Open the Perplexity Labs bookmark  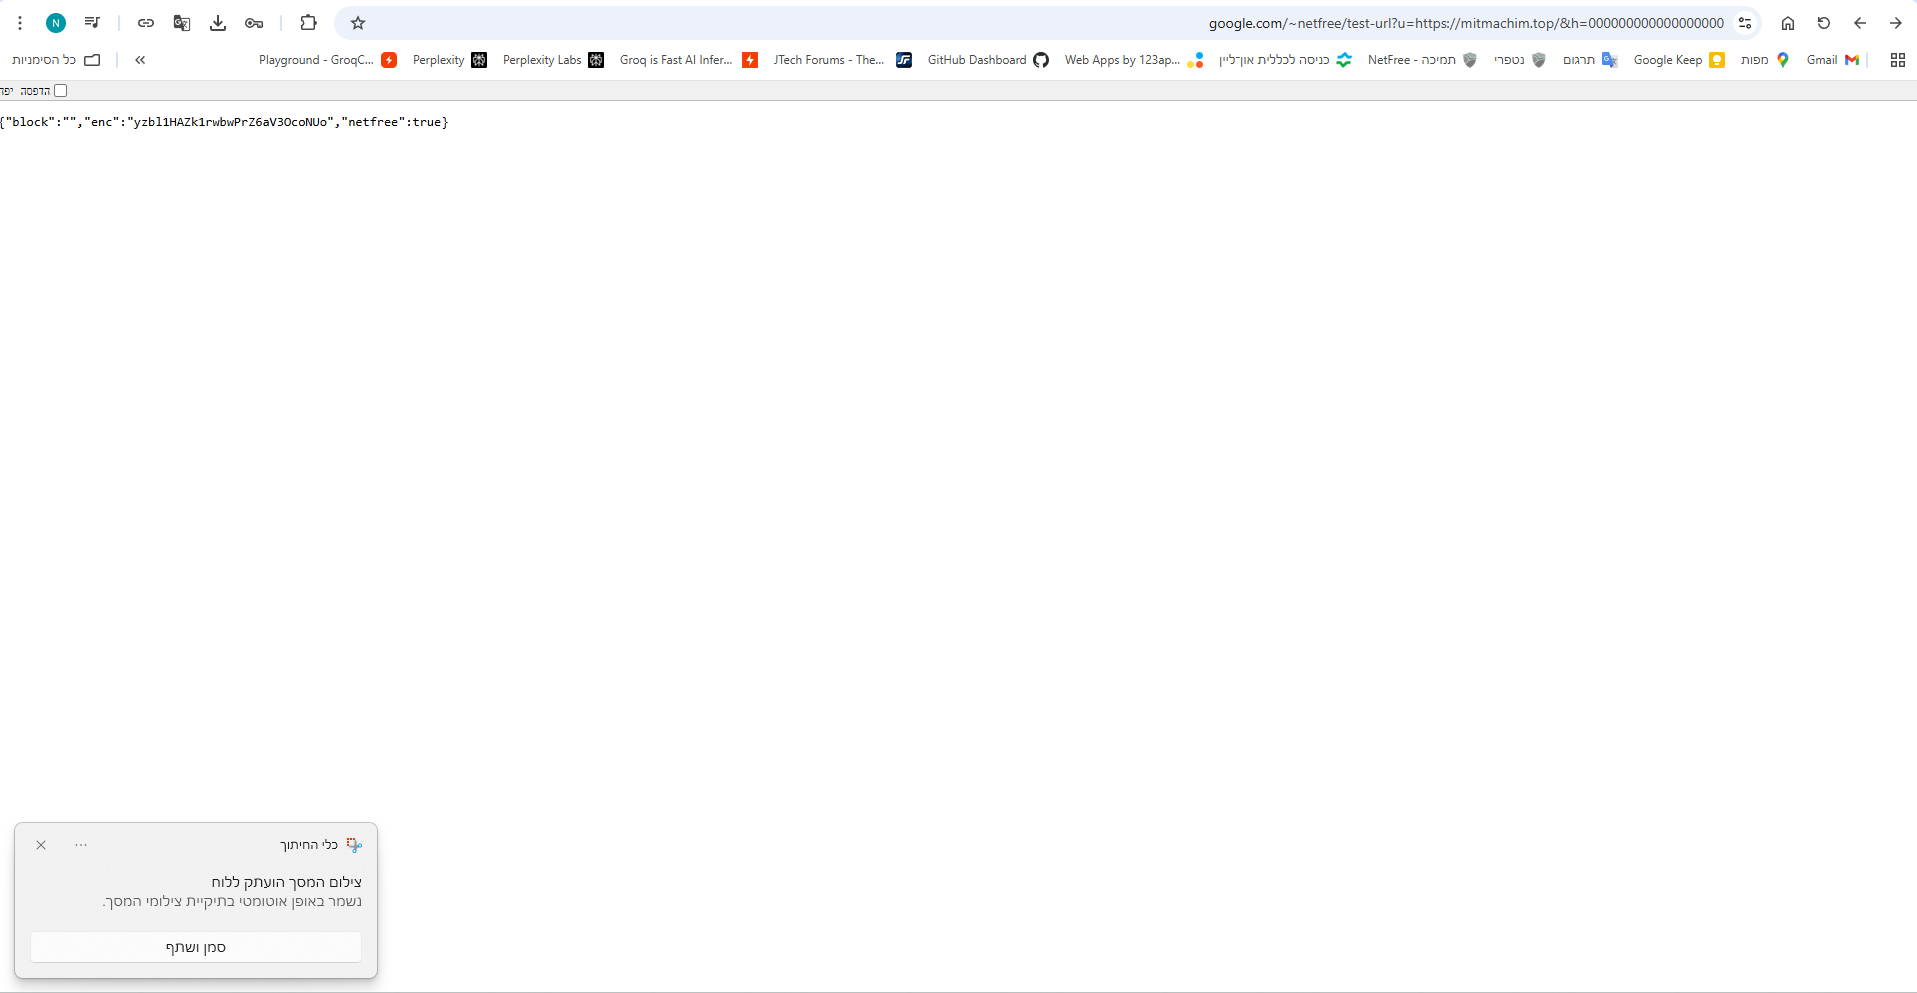coord(543,60)
